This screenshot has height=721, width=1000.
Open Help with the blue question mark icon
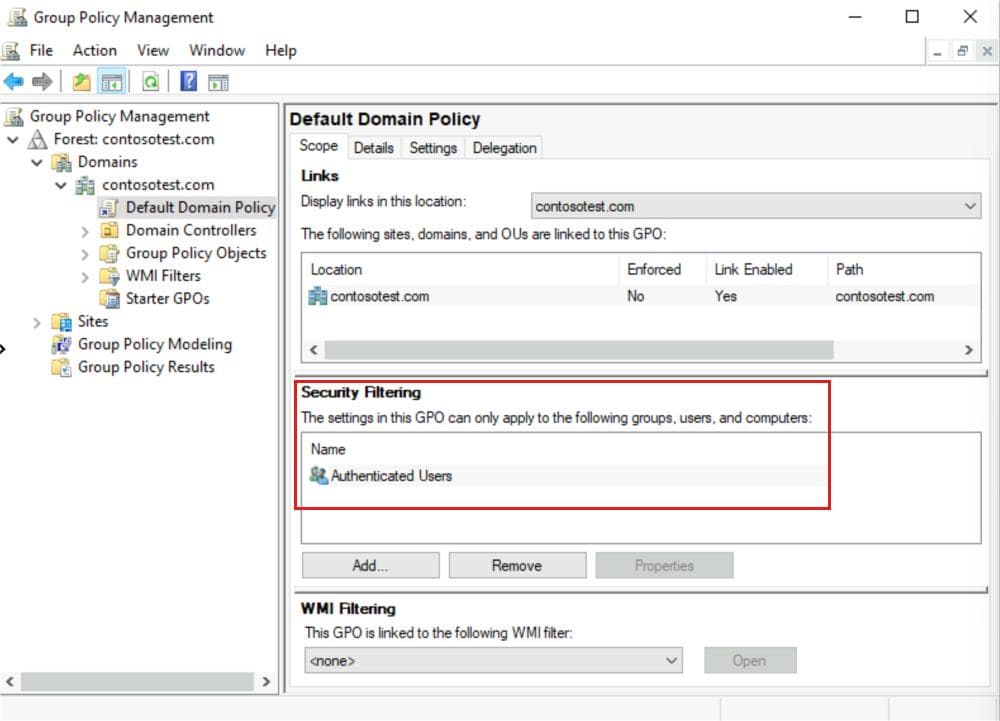point(189,81)
